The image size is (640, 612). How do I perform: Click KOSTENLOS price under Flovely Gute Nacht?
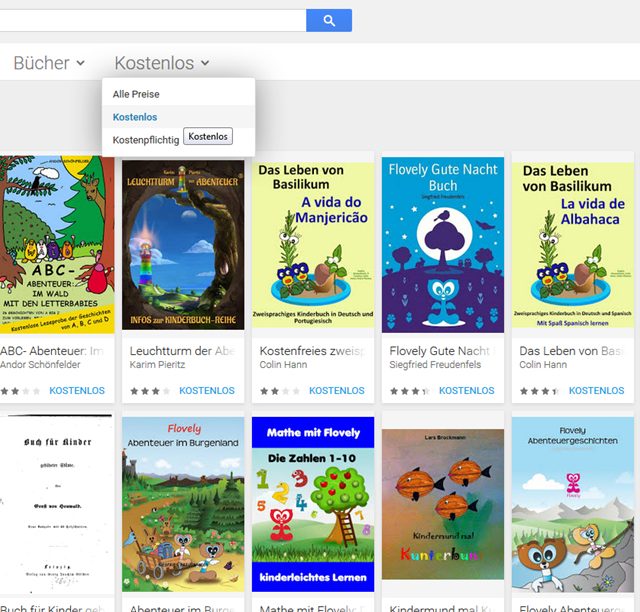(x=467, y=391)
